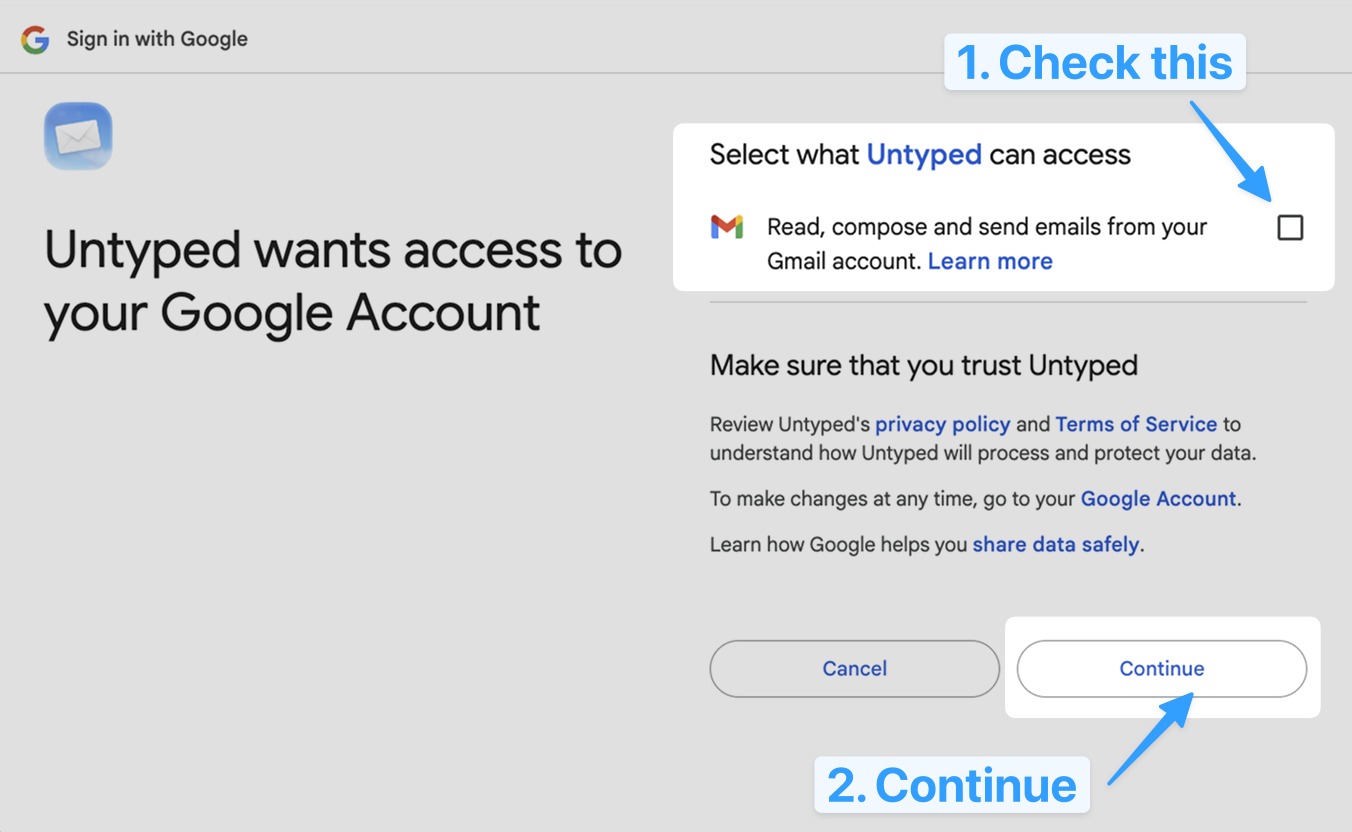This screenshot has height=832, width=1352.
Task: Open Untyped's privacy policy
Action: tap(942, 424)
